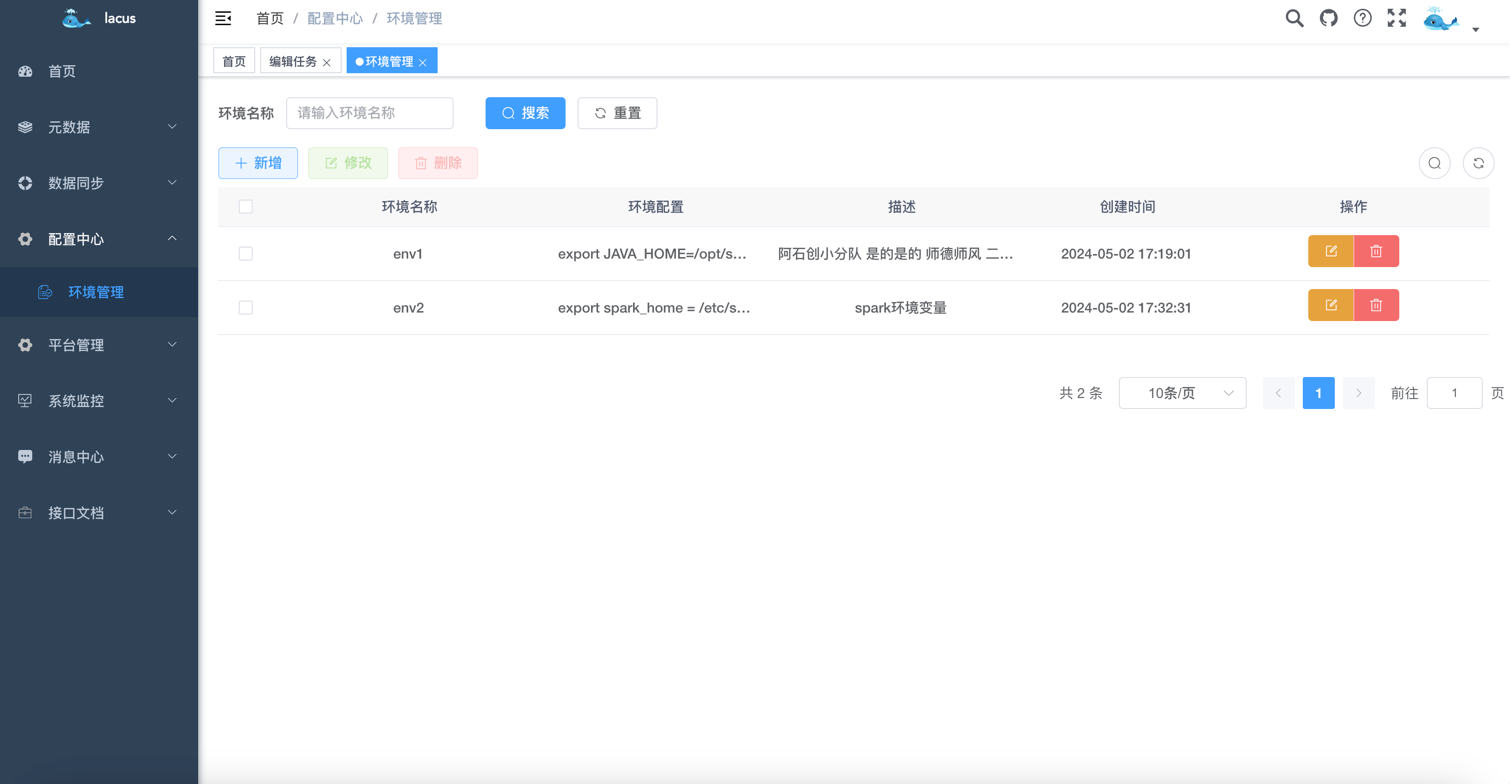Open the 10条/页 page size dropdown
Viewport: 1510px width, 784px height.
tap(1182, 393)
